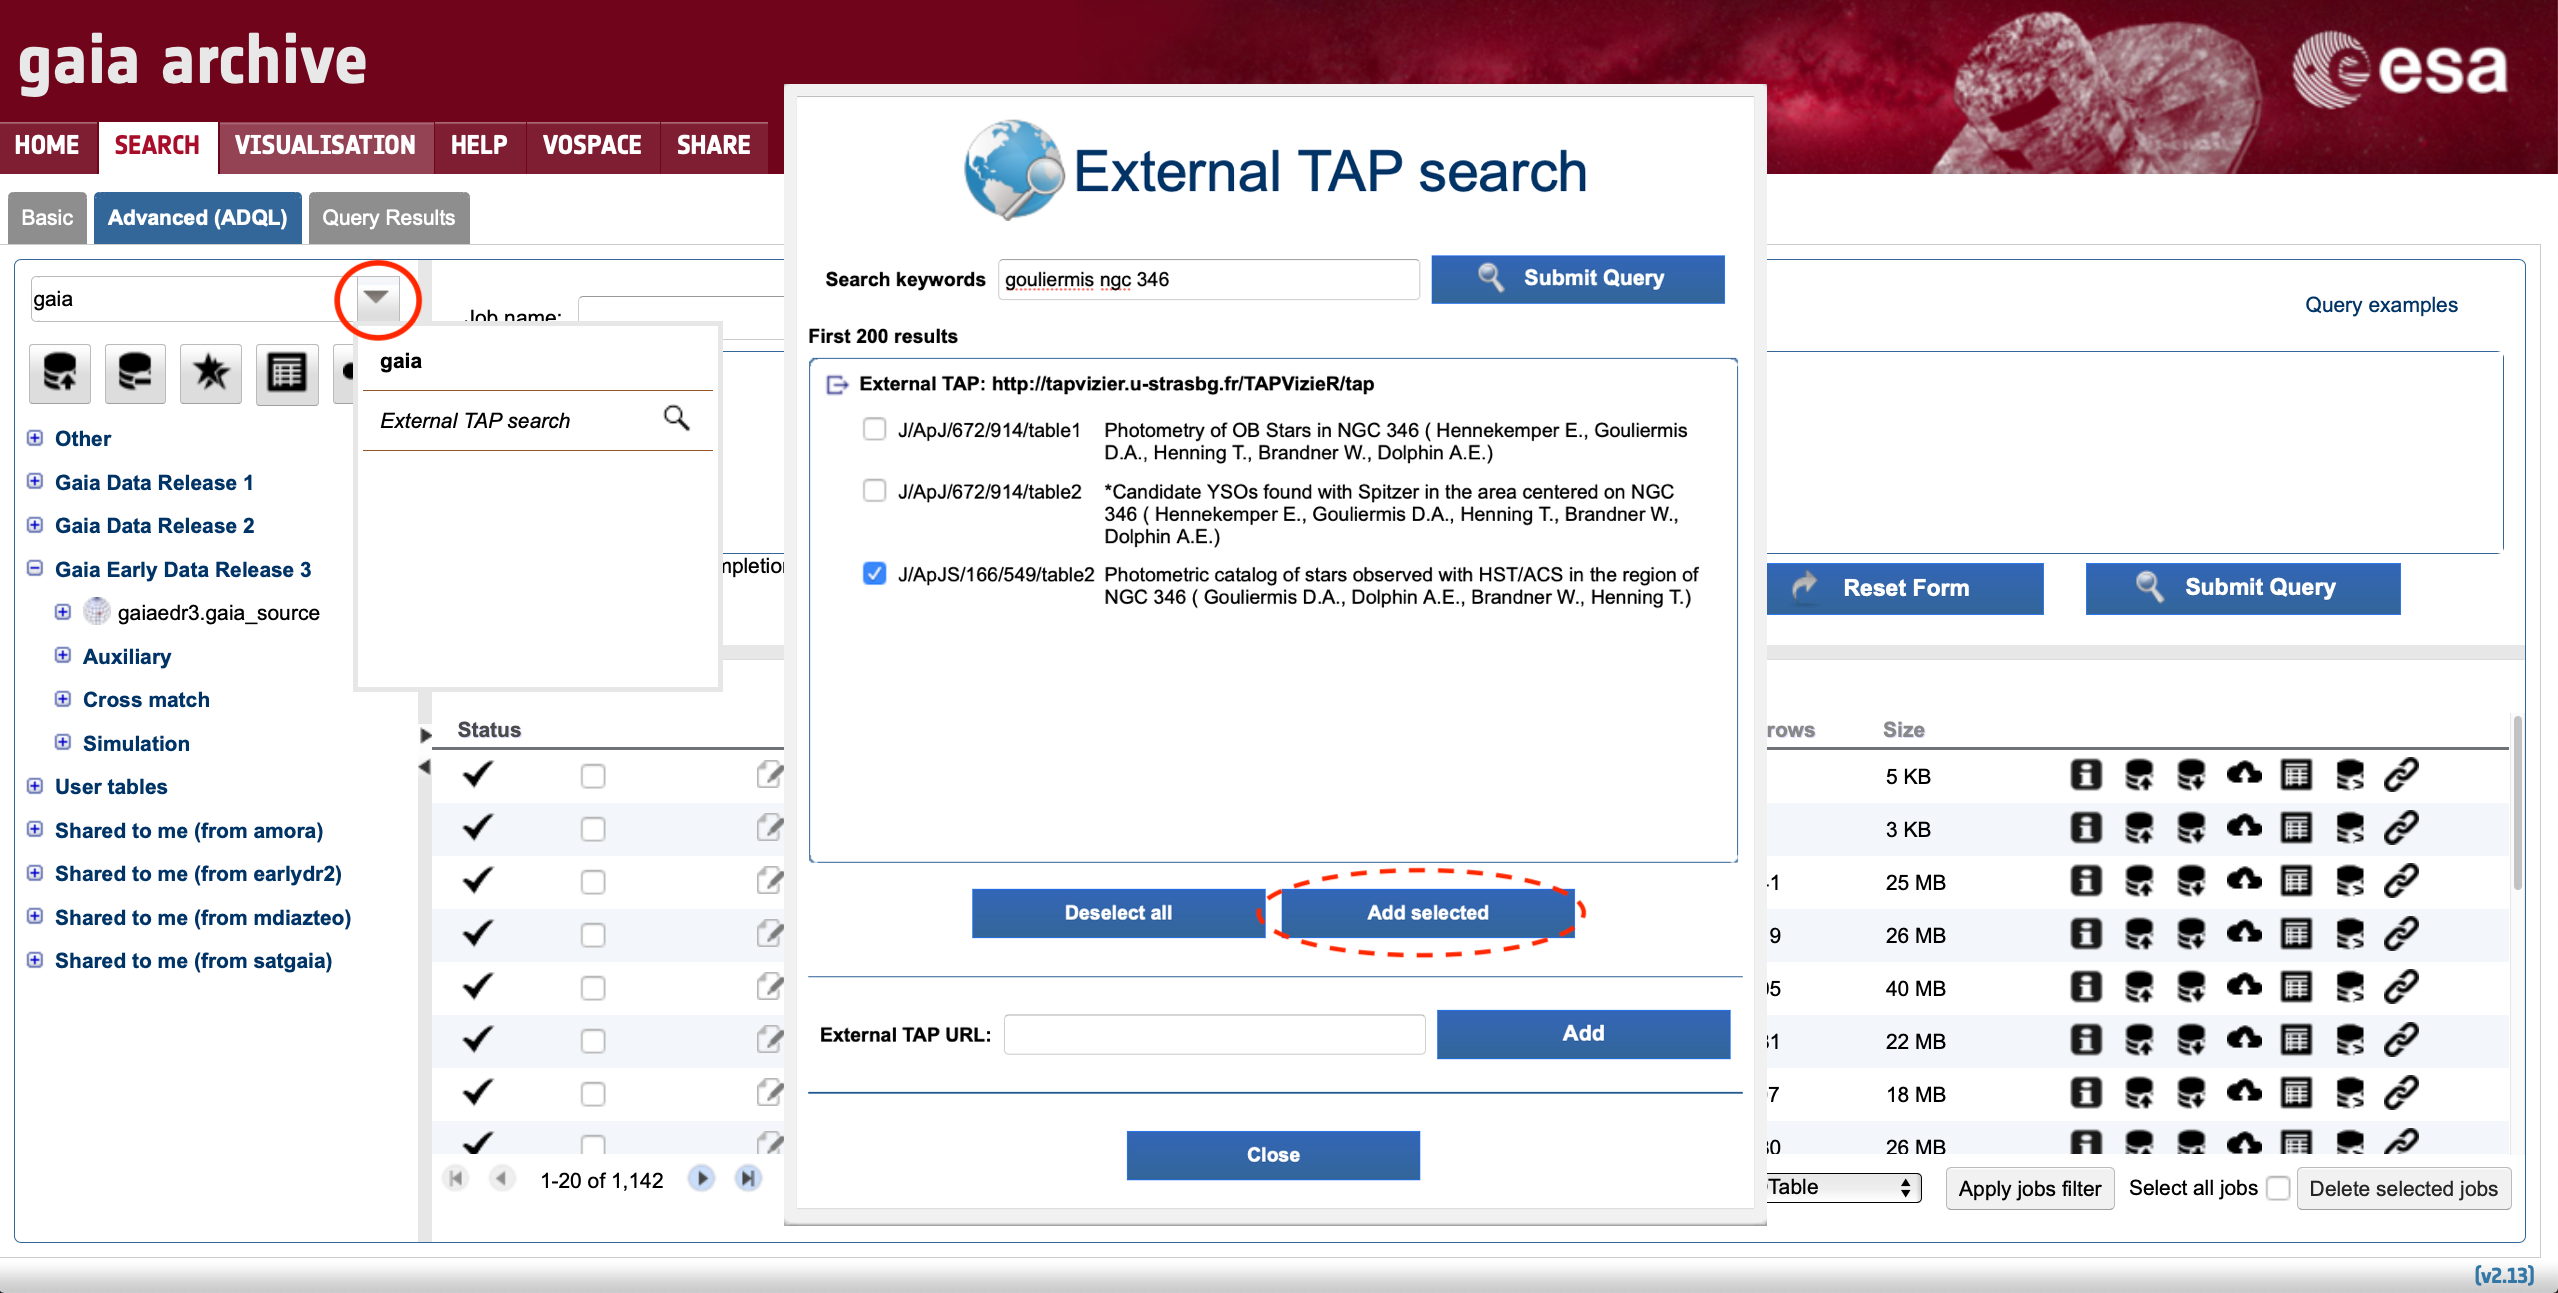The height and width of the screenshot is (1293, 2558).
Task: Expand Gaia Data Release 2 node
Action: 35,525
